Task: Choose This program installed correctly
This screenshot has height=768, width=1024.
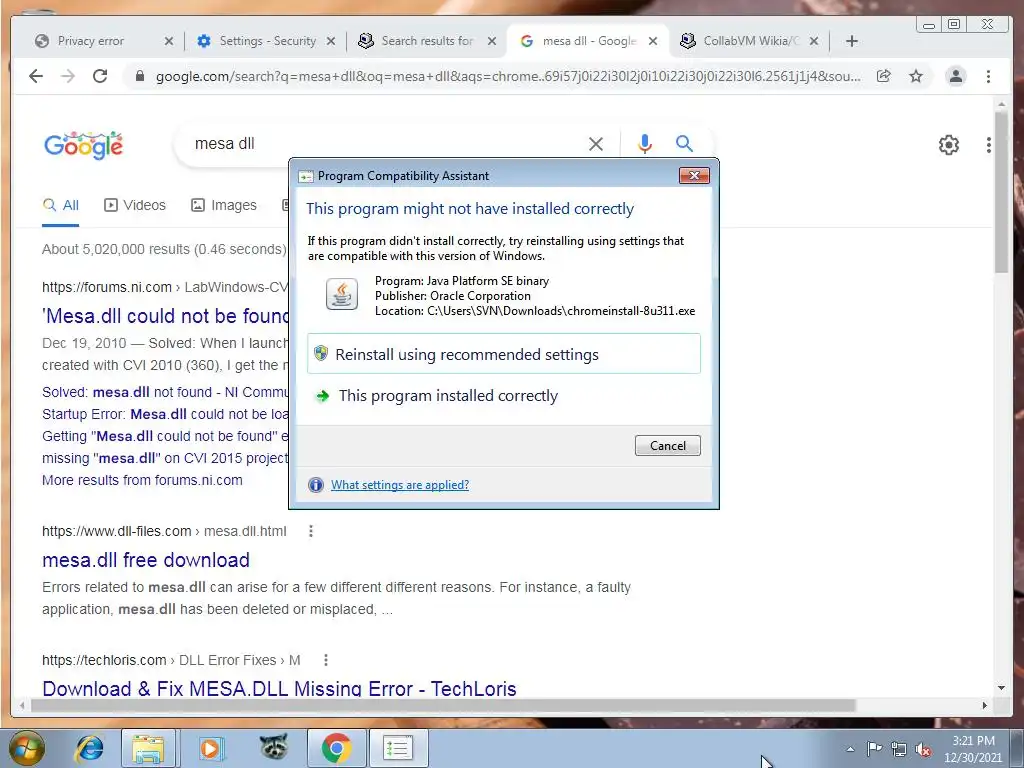Action: click(504, 396)
